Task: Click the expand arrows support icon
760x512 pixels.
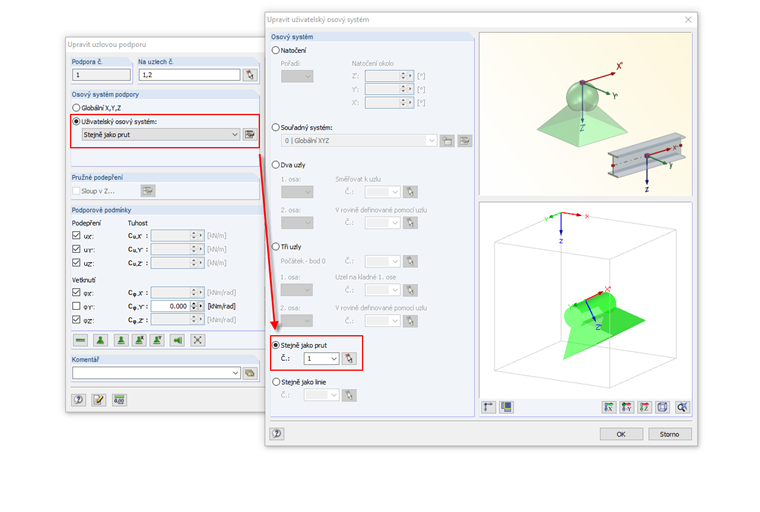Action: pos(197,340)
